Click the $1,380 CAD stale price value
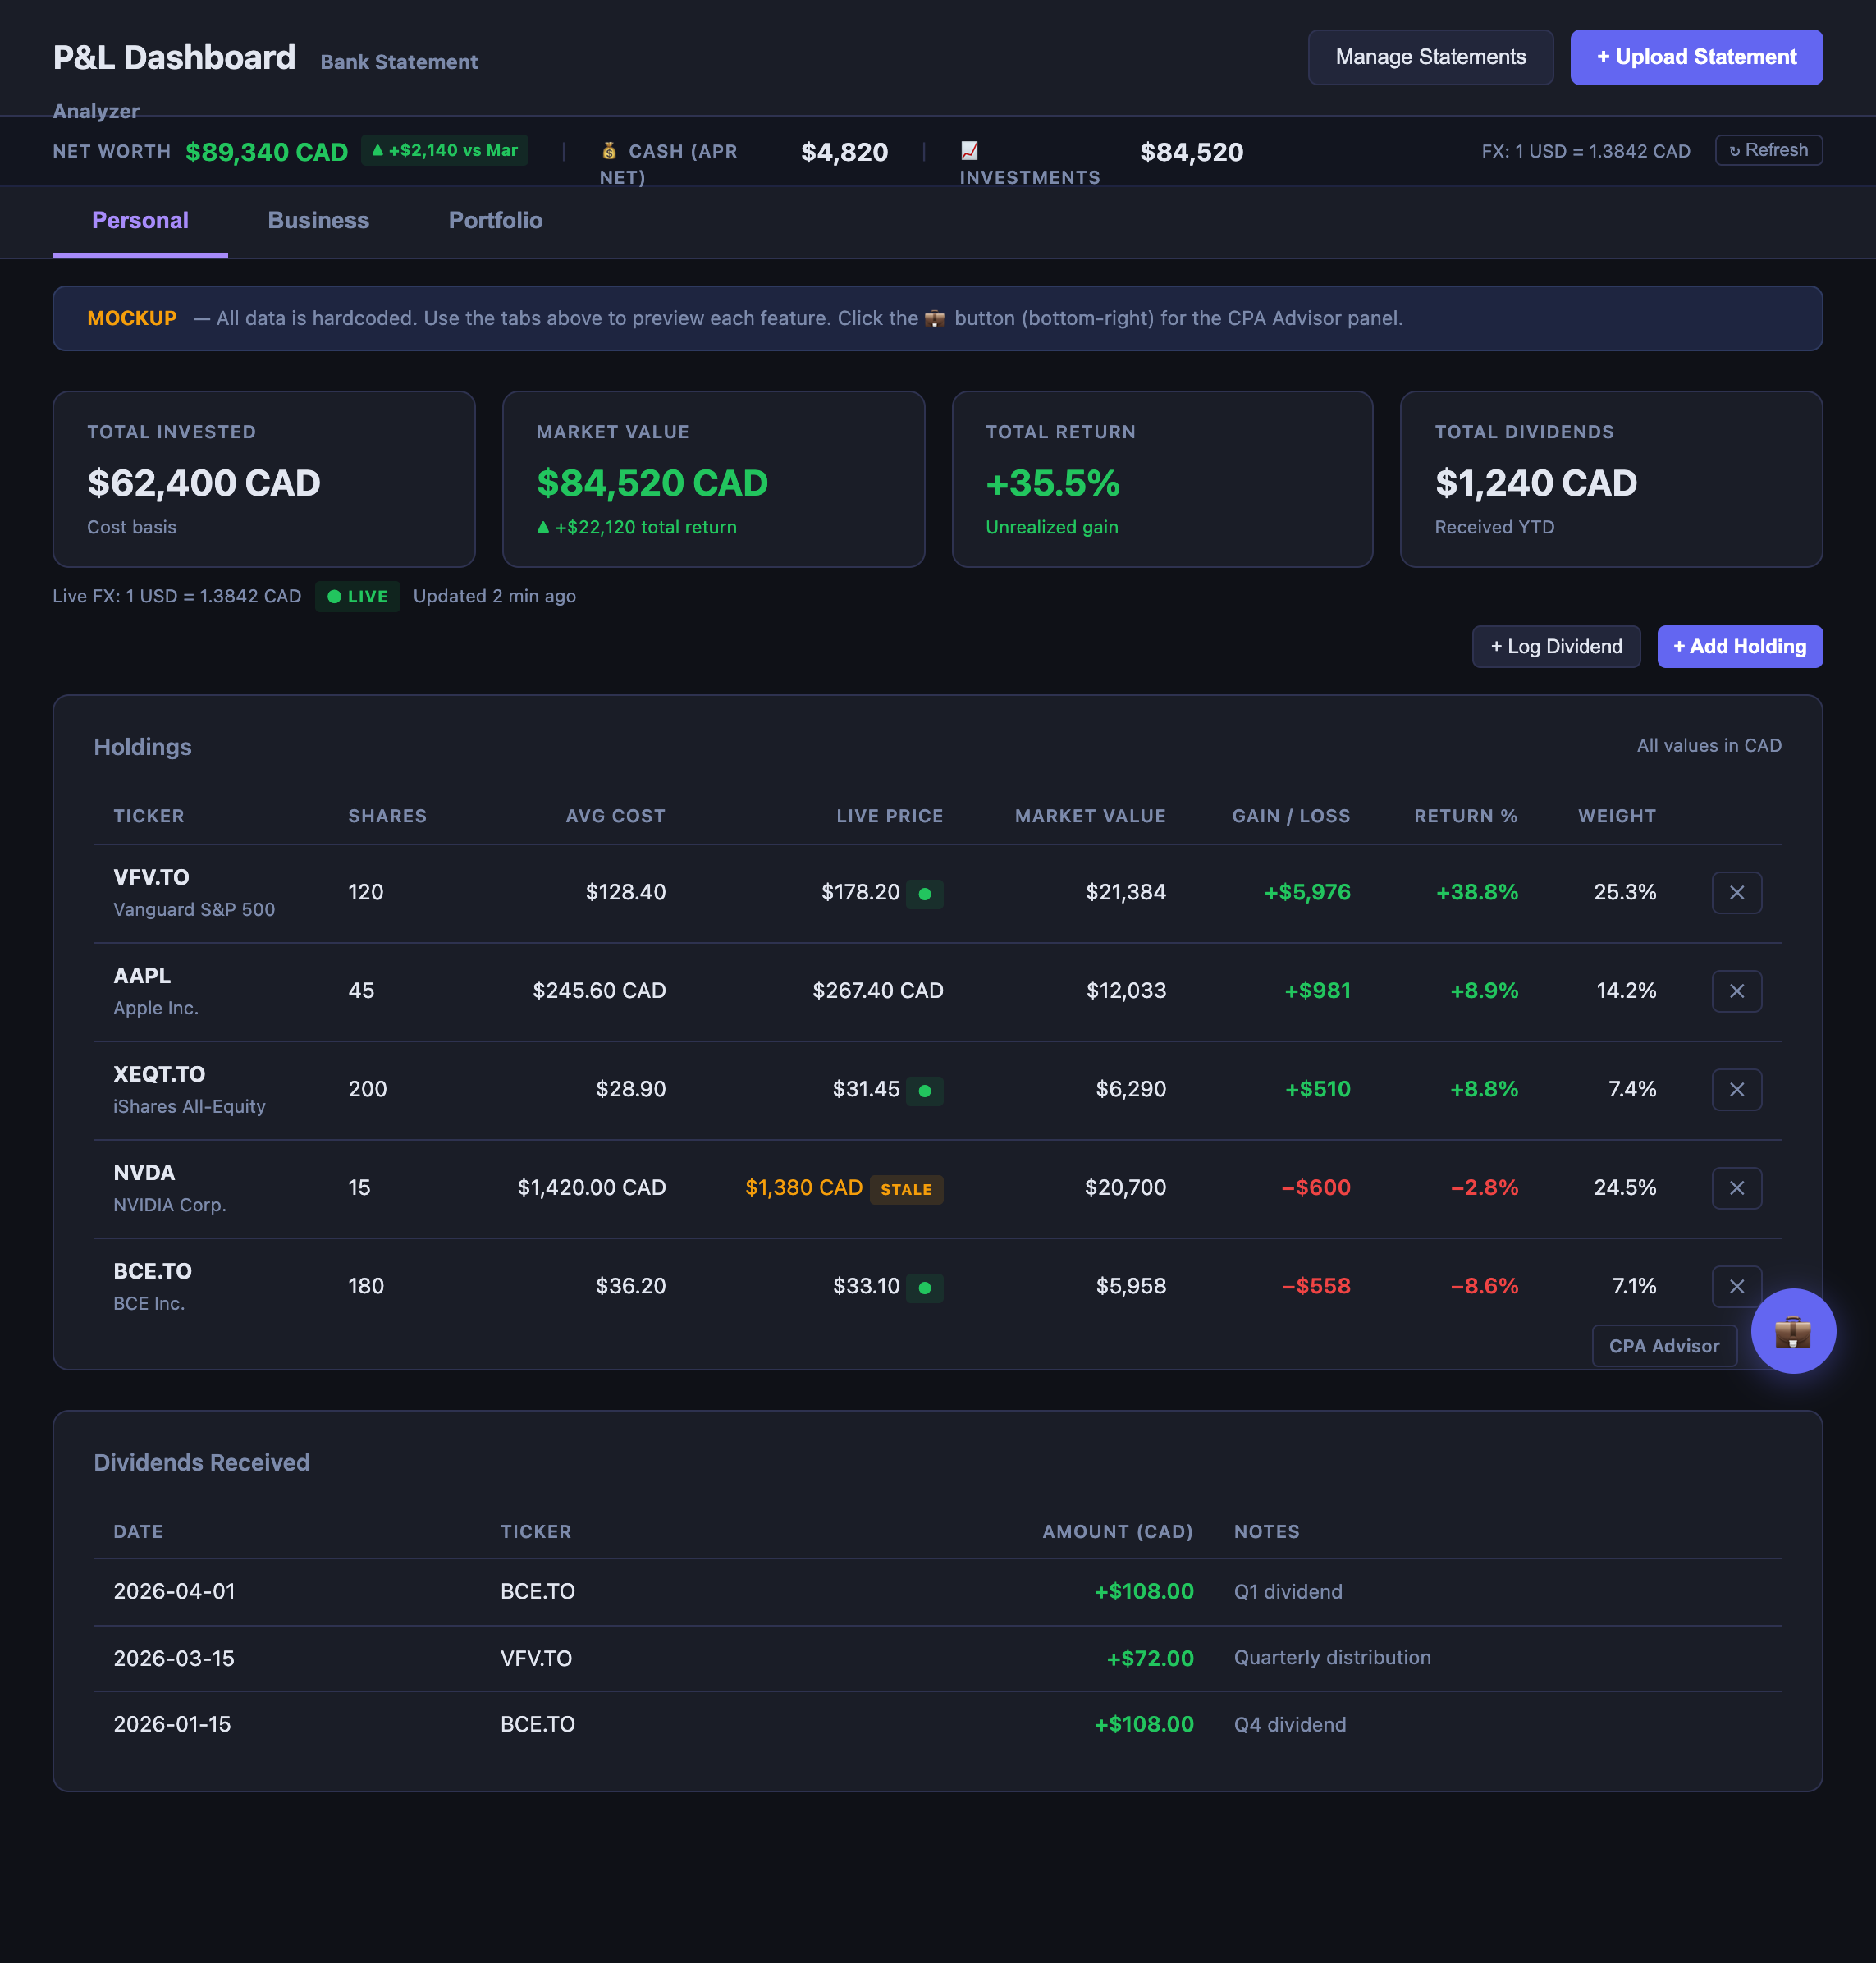Viewport: 1876px width, 1963px height. tap(803, 1187)
